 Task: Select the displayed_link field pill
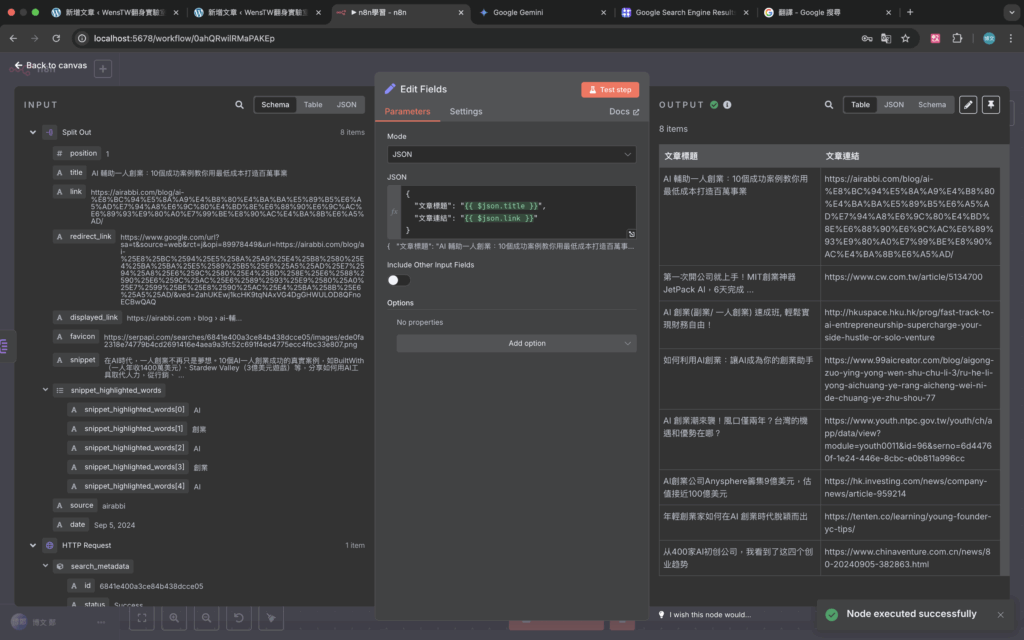click(87, 317)
